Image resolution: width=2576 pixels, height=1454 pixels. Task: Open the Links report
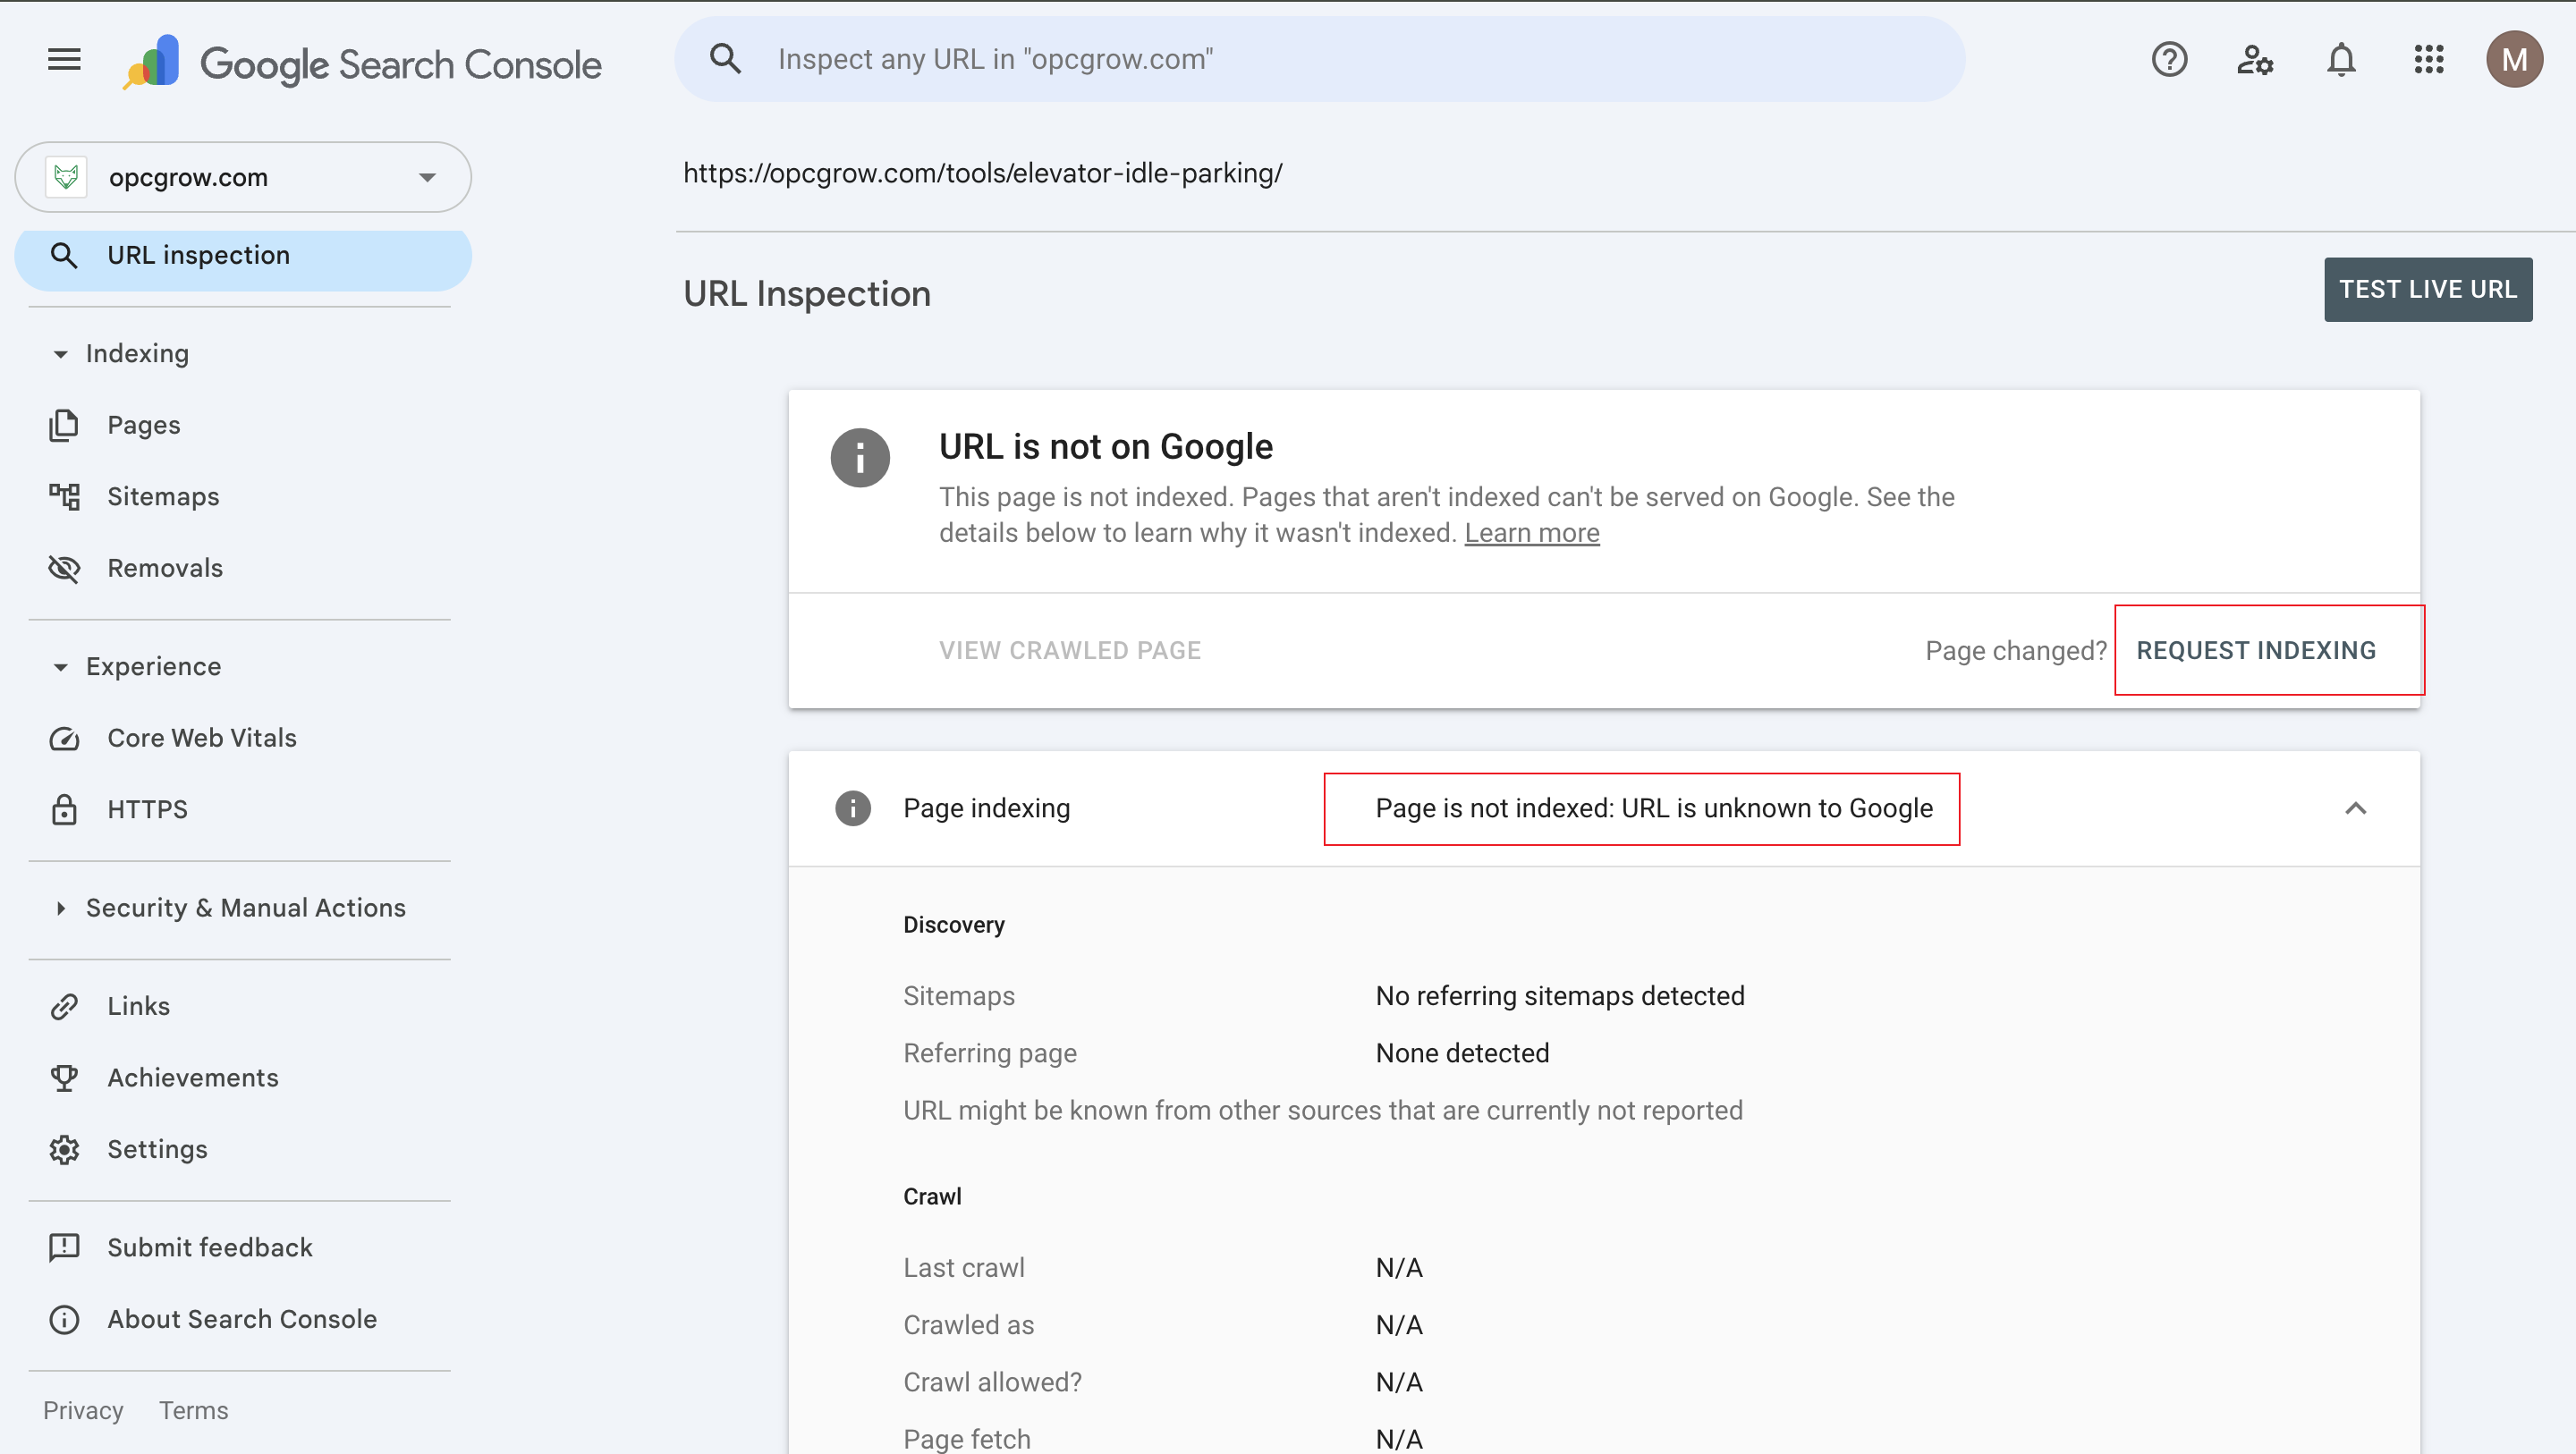click(138, 1006)
